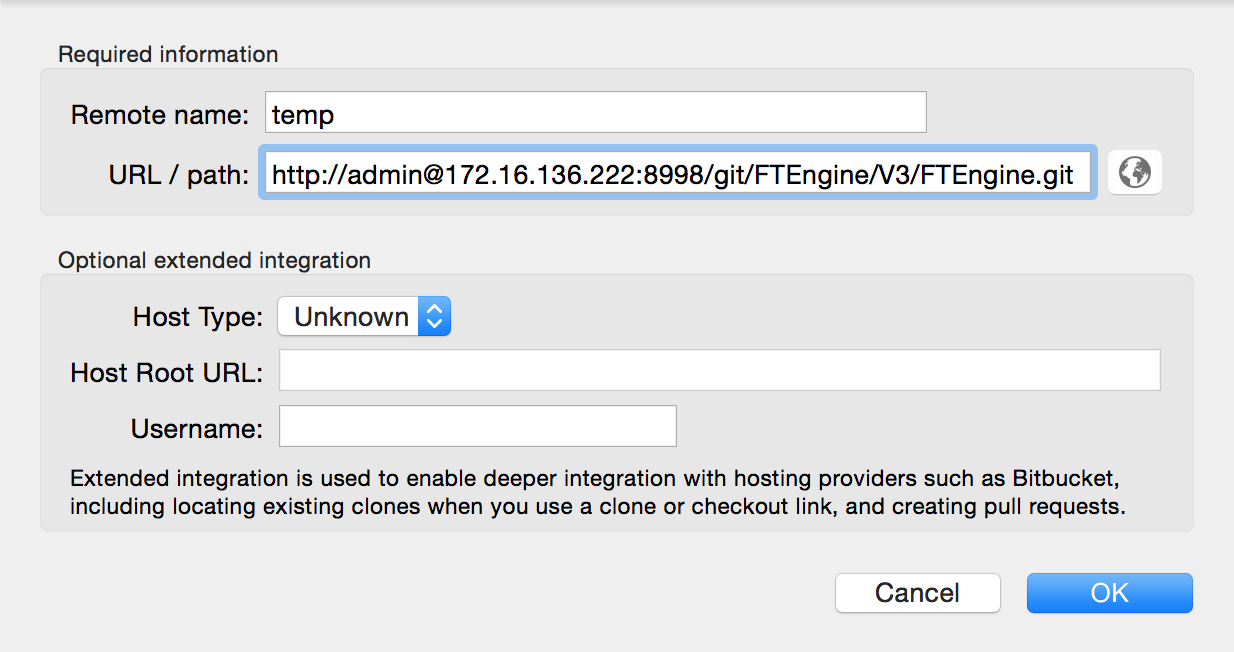Image resolution: width=1234 pixels, height=652 pixels.
Task: Click the "Host Root URL:" label
Action: coord(166,373)
